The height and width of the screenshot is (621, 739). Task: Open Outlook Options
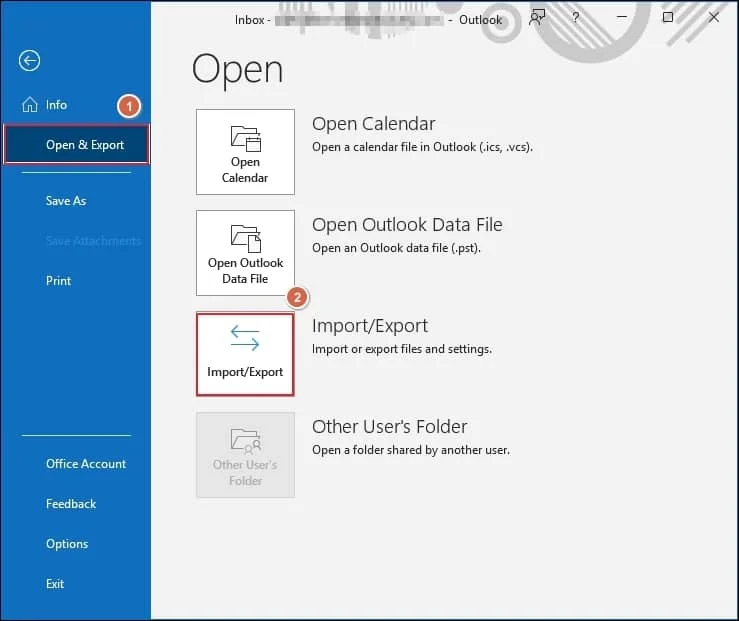tap(67, 544)
